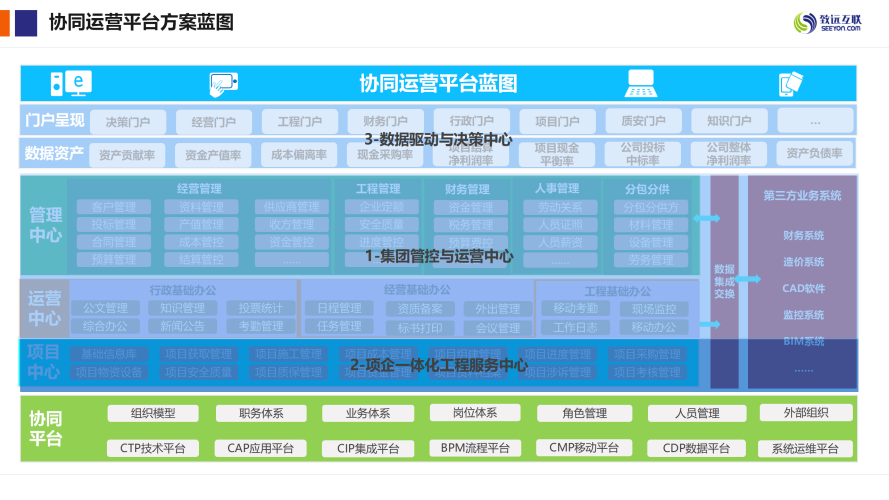Click the ellipsis box in 门户呈现 row
889x500 pixels.
click(814, 122)
